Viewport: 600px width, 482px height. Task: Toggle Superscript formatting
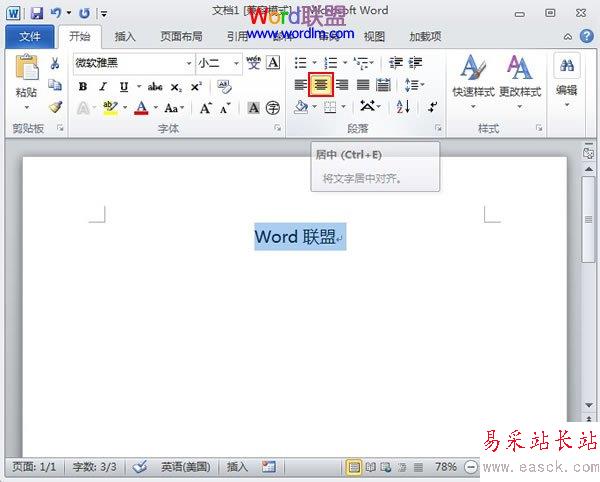[x=196, y=87]
